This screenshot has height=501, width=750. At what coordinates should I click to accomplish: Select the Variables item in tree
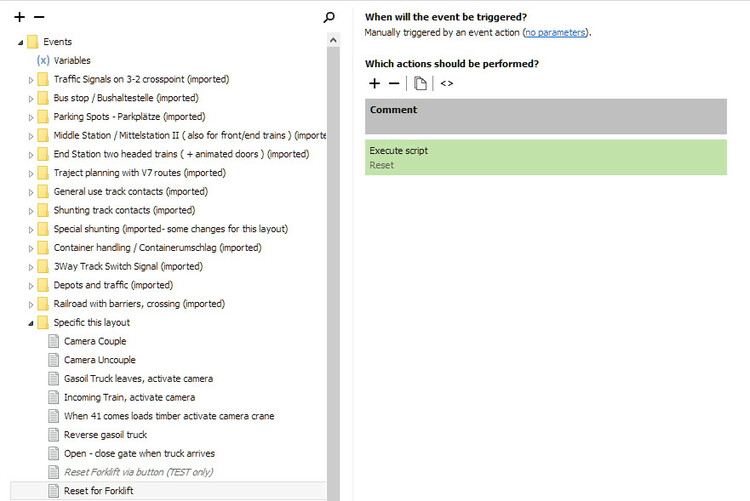(72, 60)
